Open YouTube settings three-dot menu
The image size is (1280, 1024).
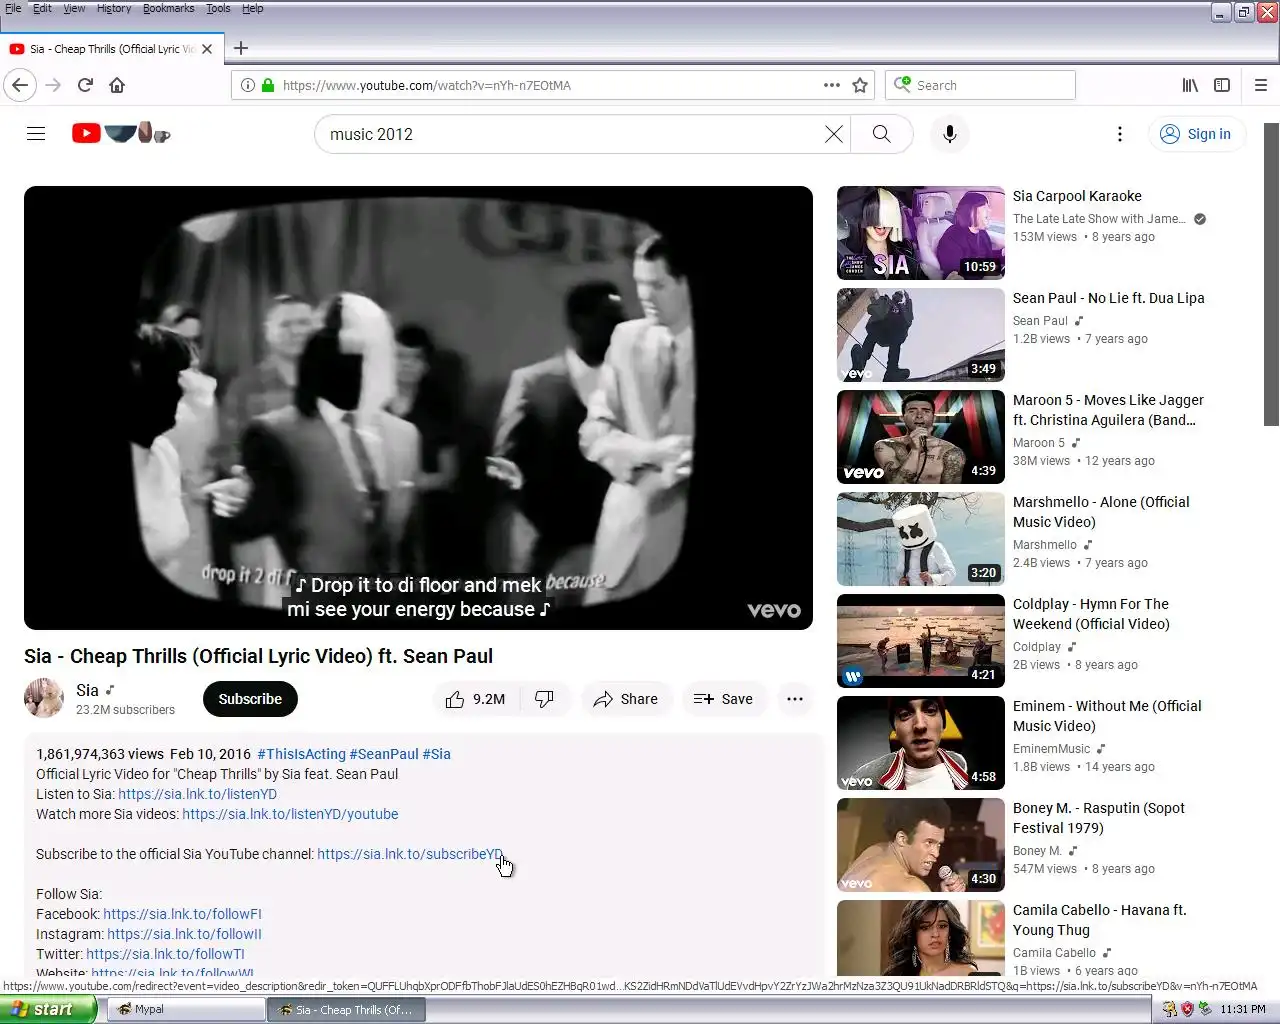tap(1119, 134)
